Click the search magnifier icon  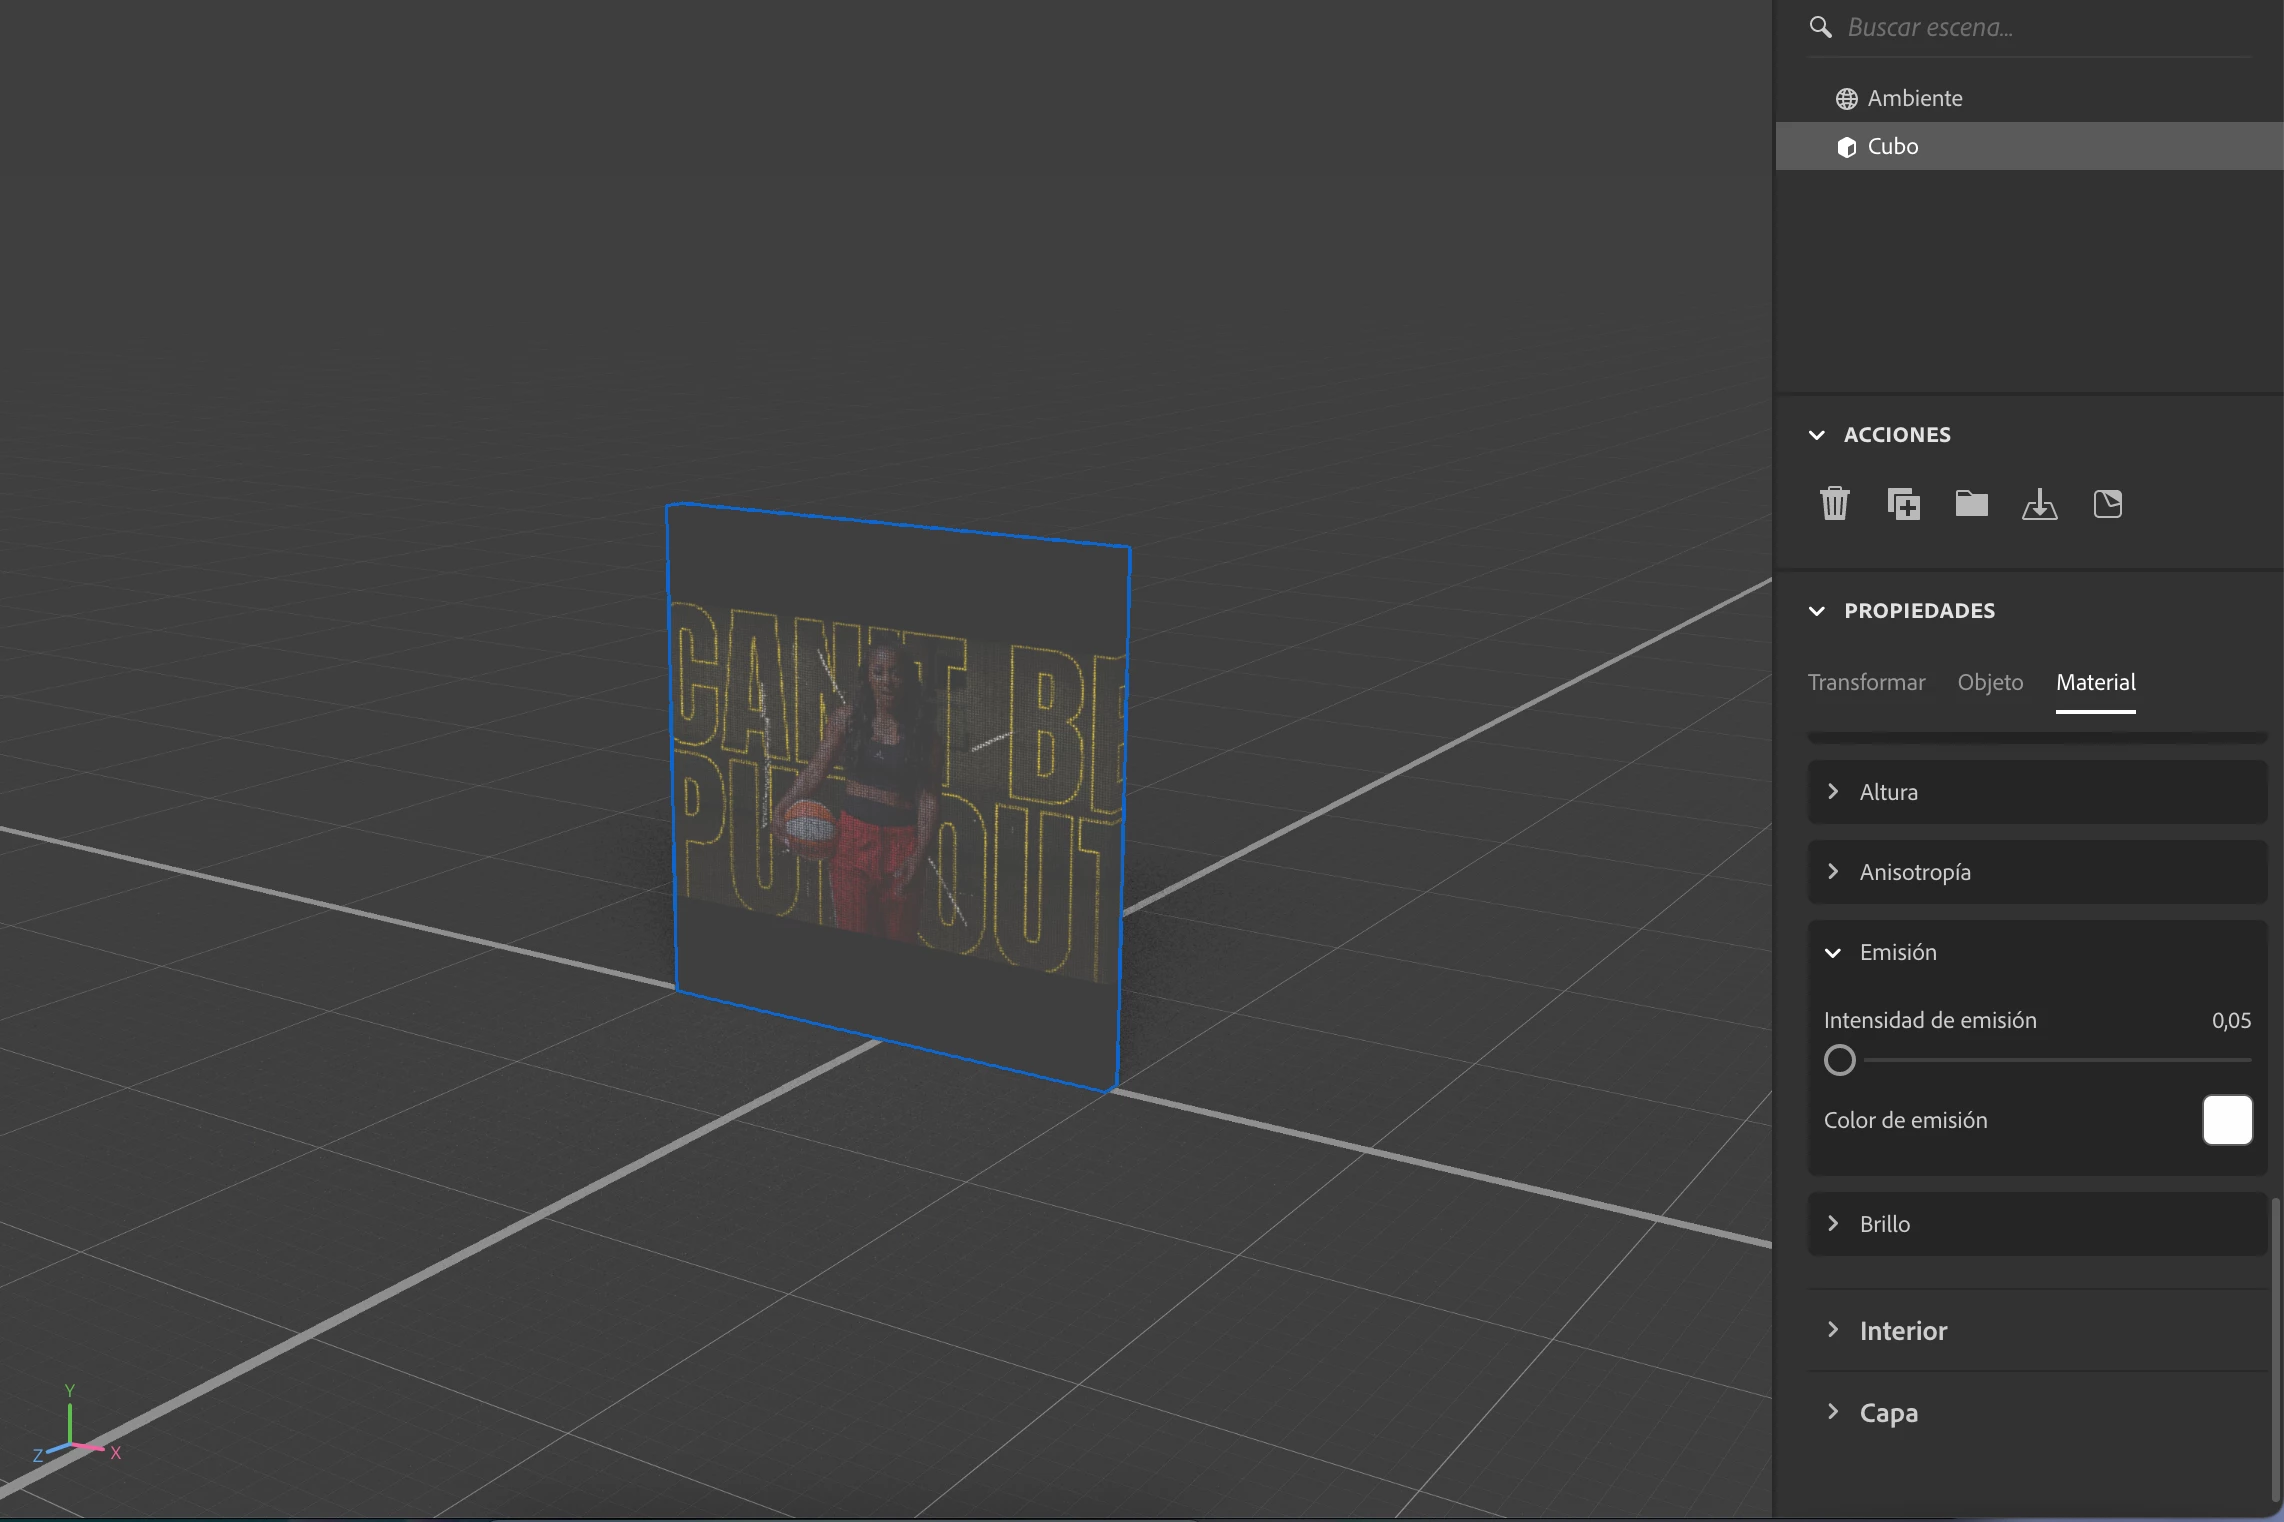pyautogui.click(x=1820, y=27)
